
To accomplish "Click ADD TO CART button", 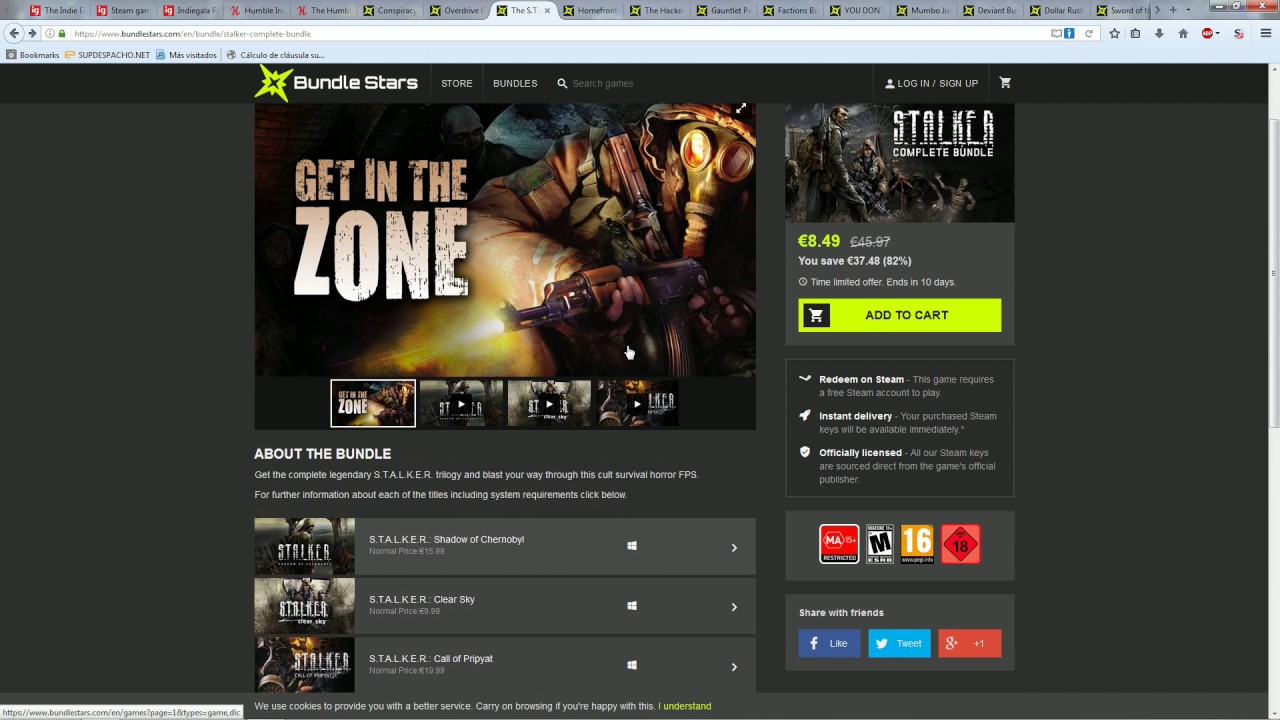I will click(x=899, y=315).
